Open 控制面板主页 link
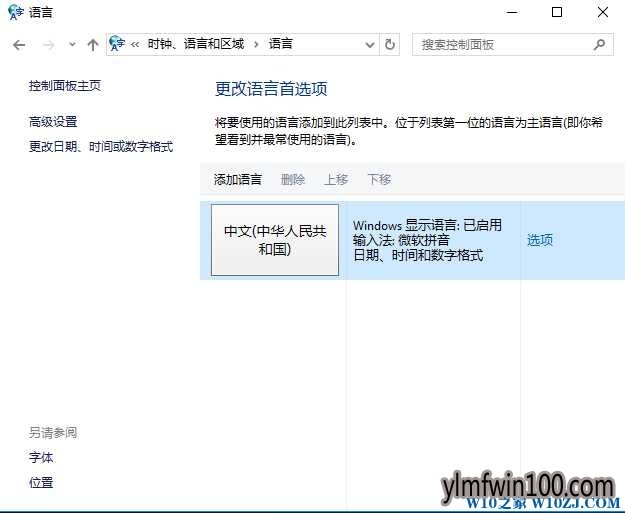The image size is (625, 513). pyautogui.click(x=65, y=86)
